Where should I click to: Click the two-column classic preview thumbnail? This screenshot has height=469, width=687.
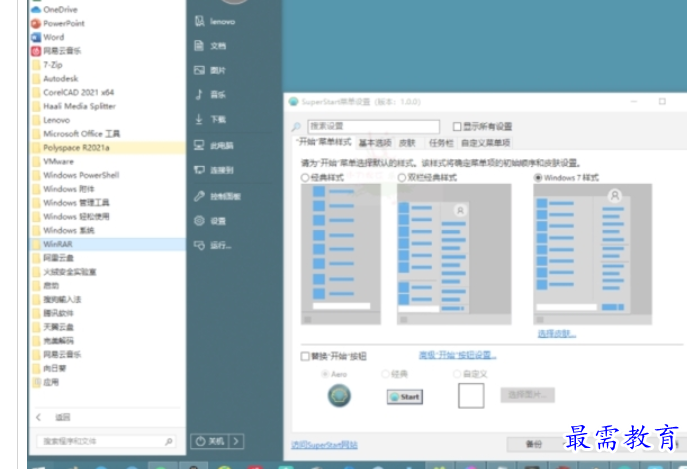tap(454, 254)
